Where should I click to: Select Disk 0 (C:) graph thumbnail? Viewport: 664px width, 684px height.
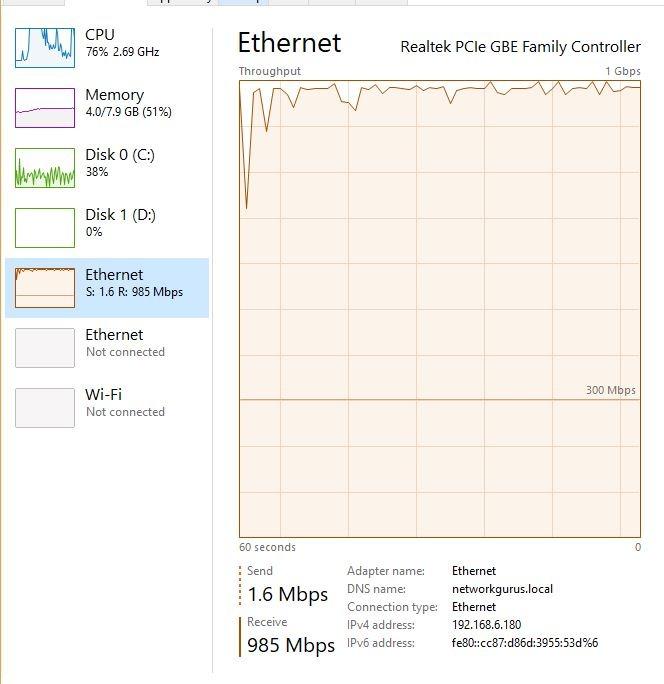coord(45,168)
